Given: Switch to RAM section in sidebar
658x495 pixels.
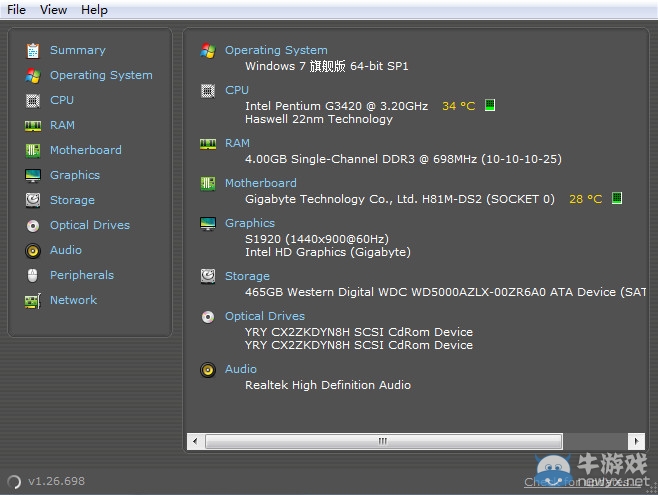Looking at the screenshot, I should (x=62, y=125).
